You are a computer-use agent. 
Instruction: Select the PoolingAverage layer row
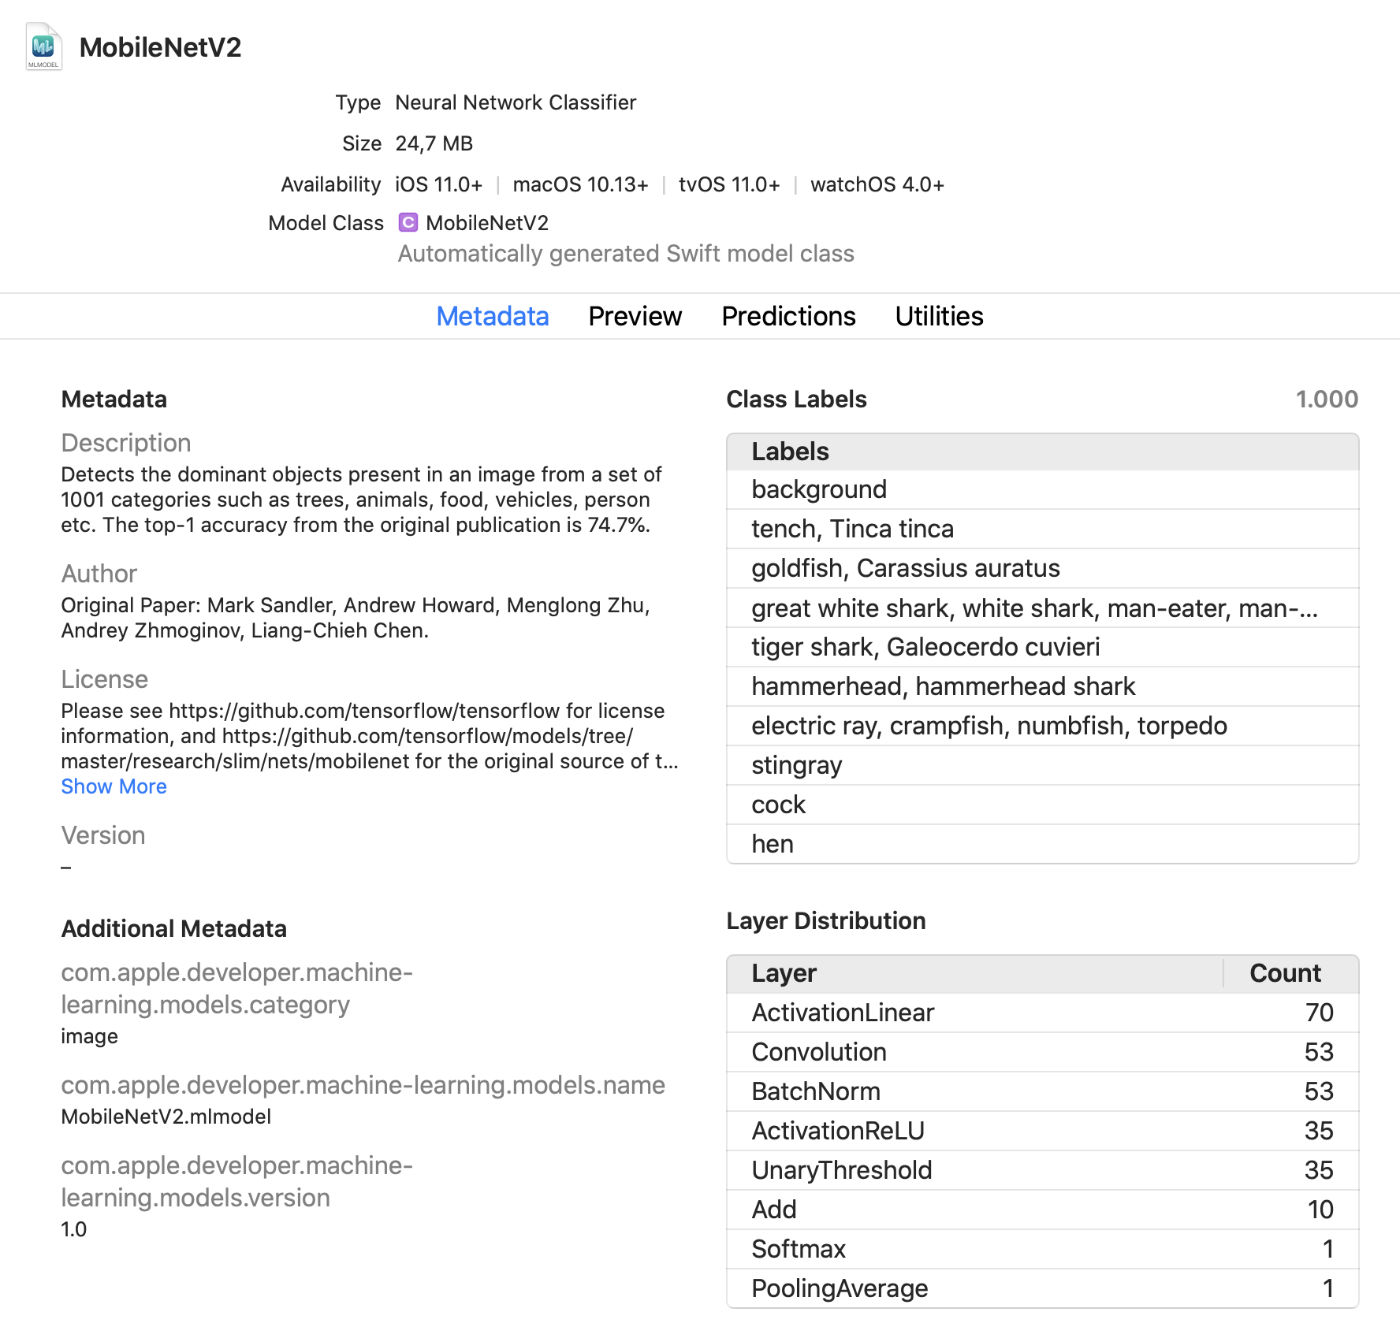pos(839,1289)
